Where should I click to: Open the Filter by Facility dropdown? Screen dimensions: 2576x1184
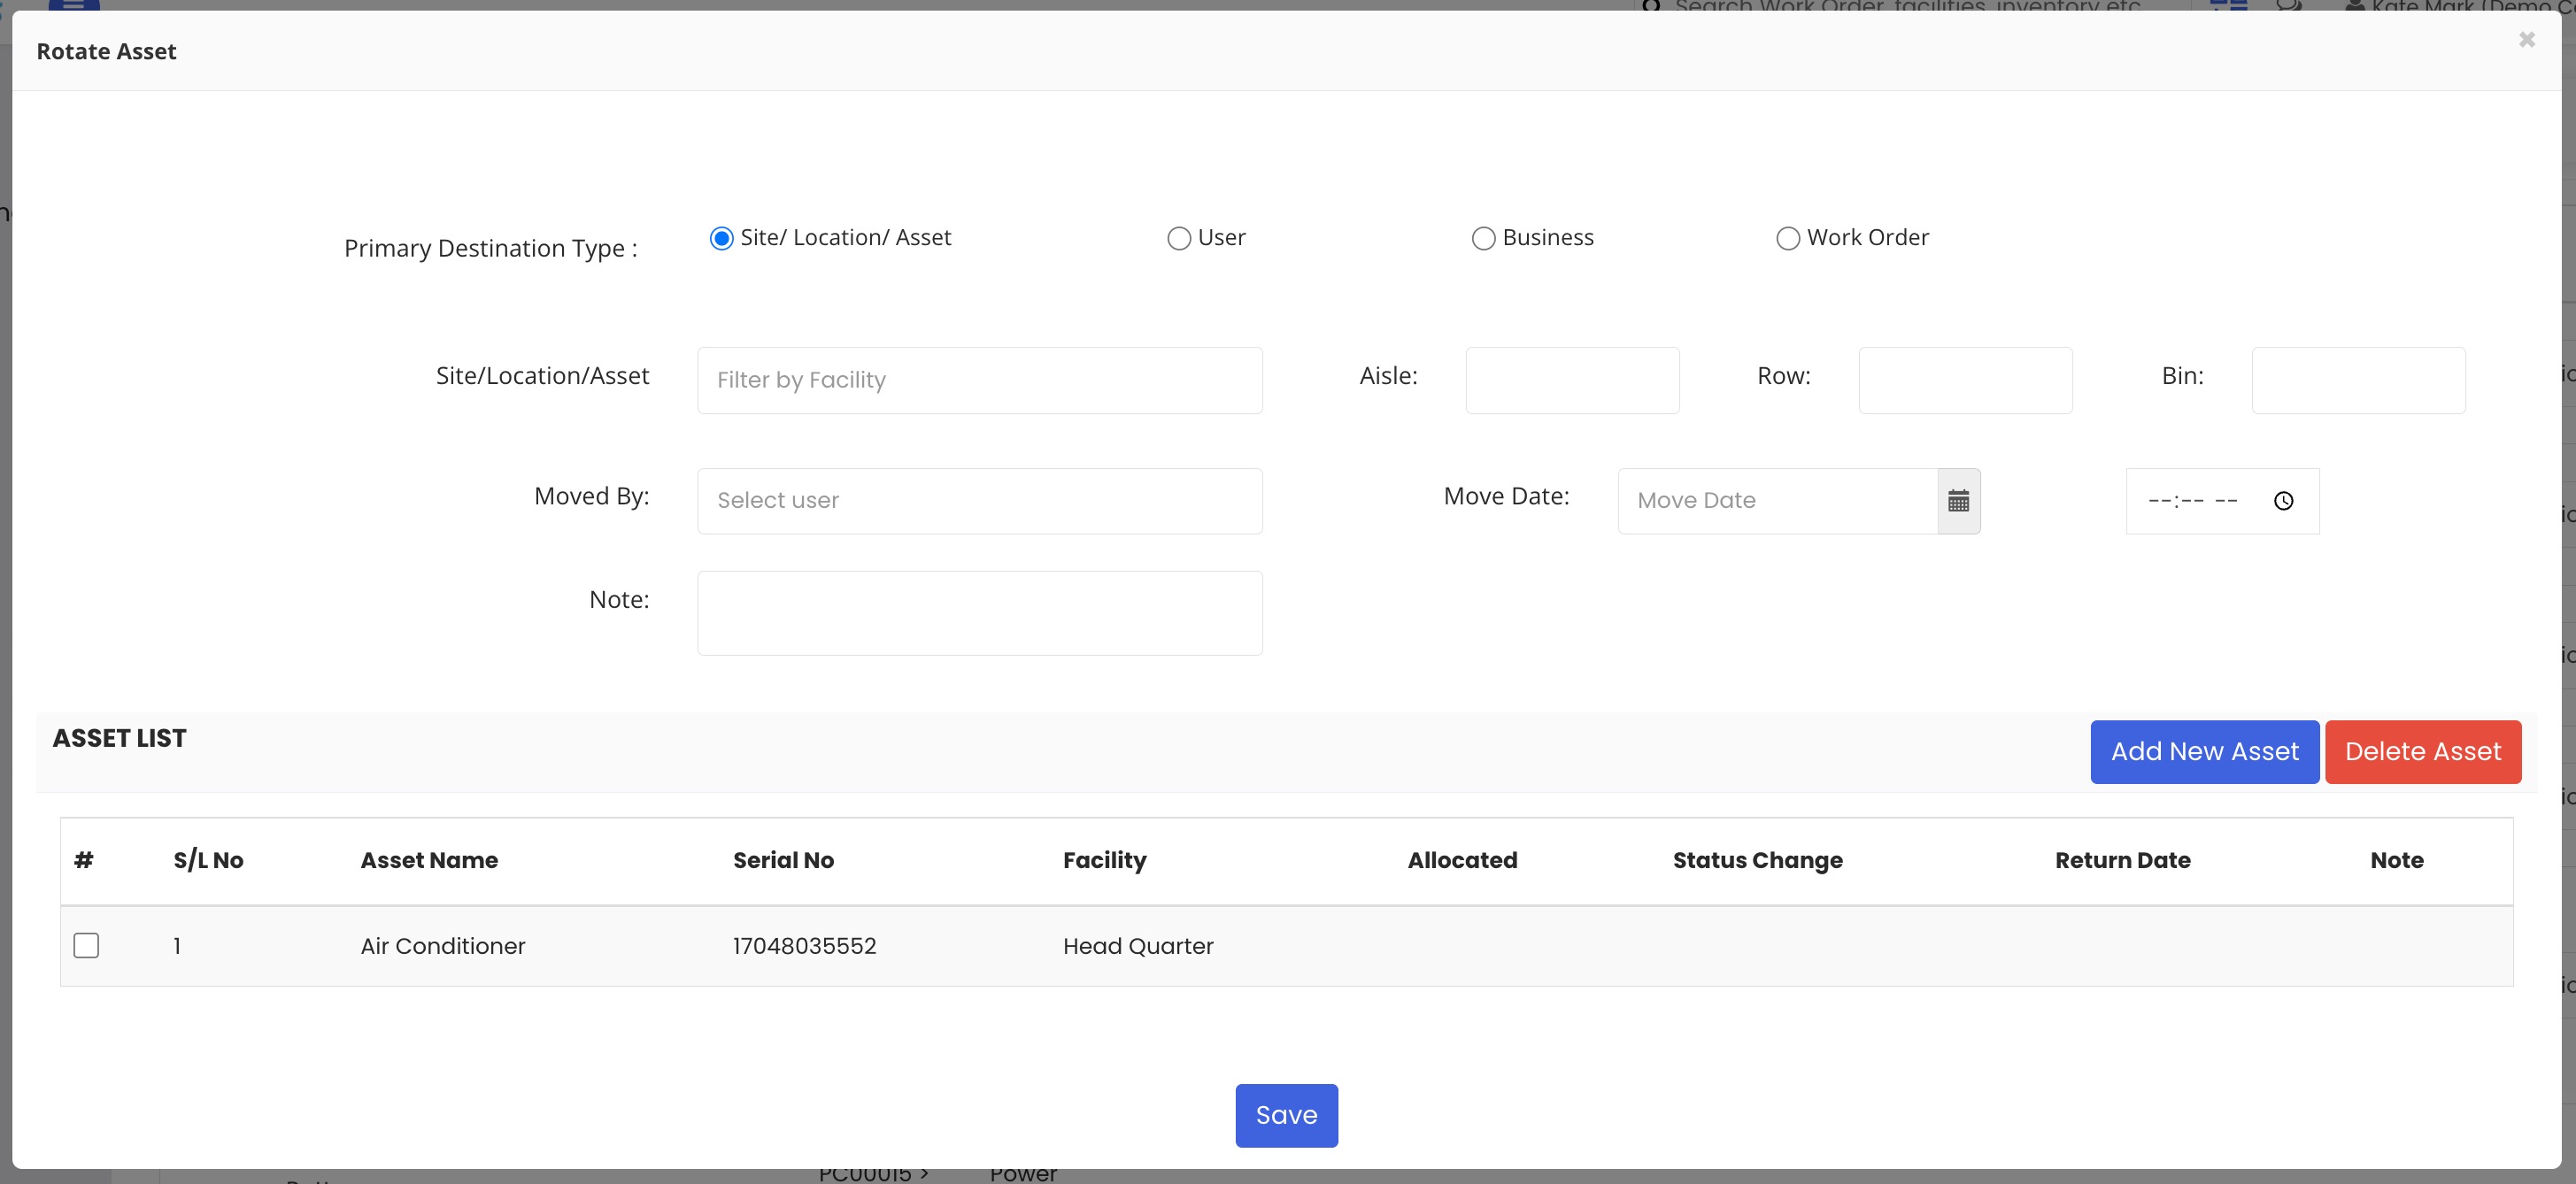(x=979, y=380)
